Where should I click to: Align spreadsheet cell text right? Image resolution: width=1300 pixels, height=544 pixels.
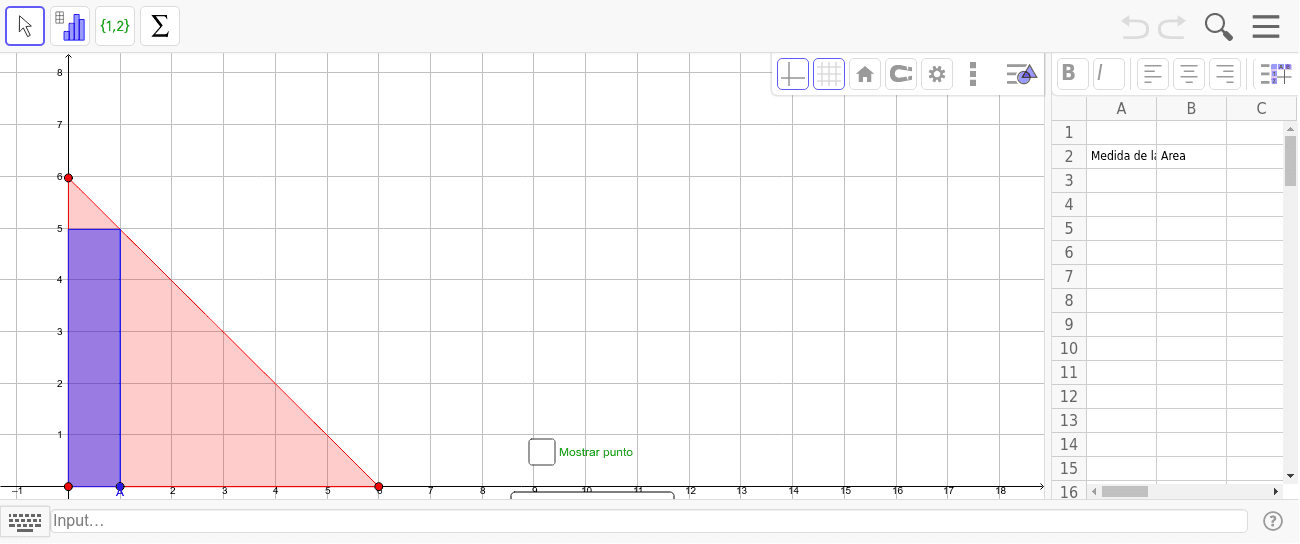point(1224,73)
